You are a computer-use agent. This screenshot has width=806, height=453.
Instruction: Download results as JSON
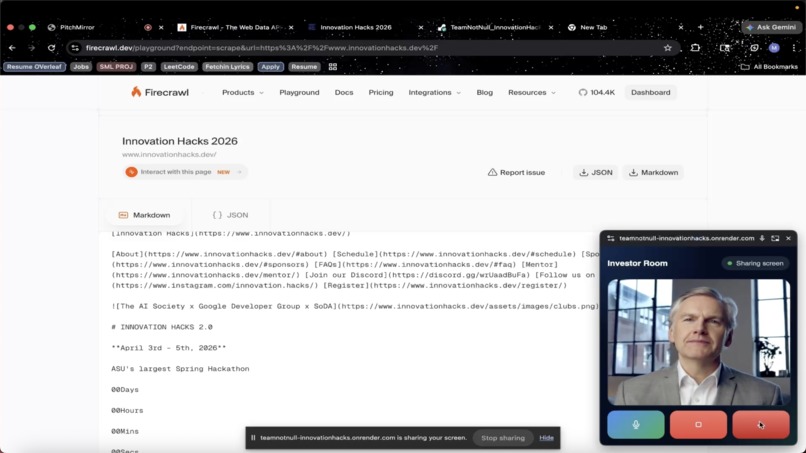[595, 172]
